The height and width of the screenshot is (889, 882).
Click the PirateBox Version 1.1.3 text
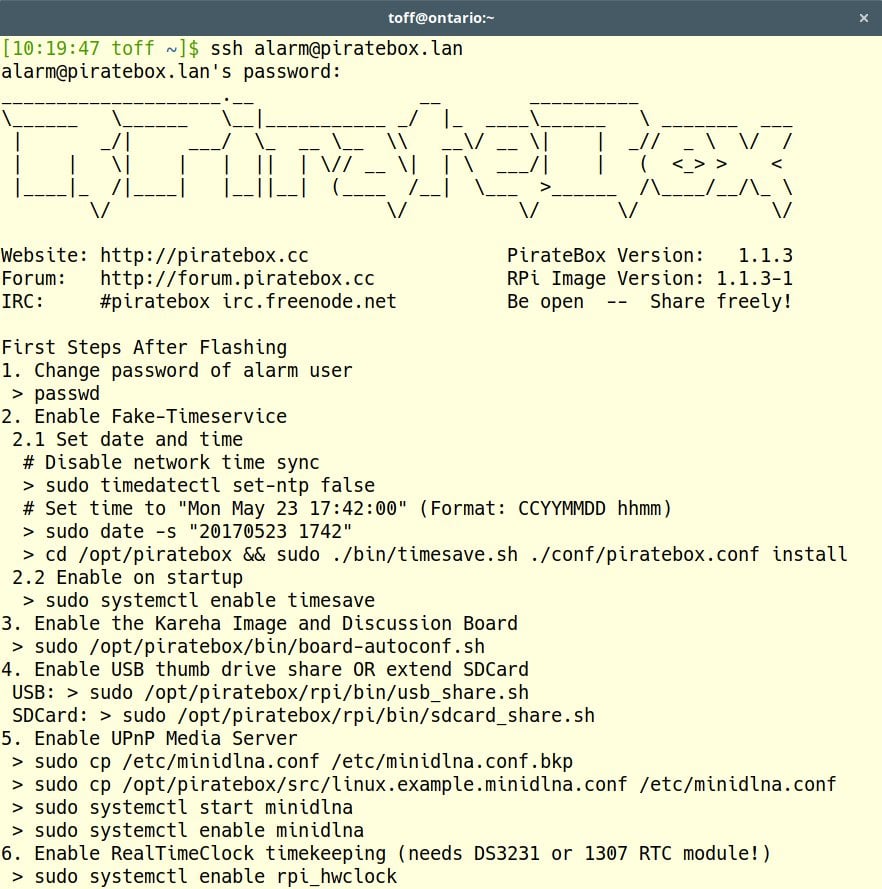649,255
